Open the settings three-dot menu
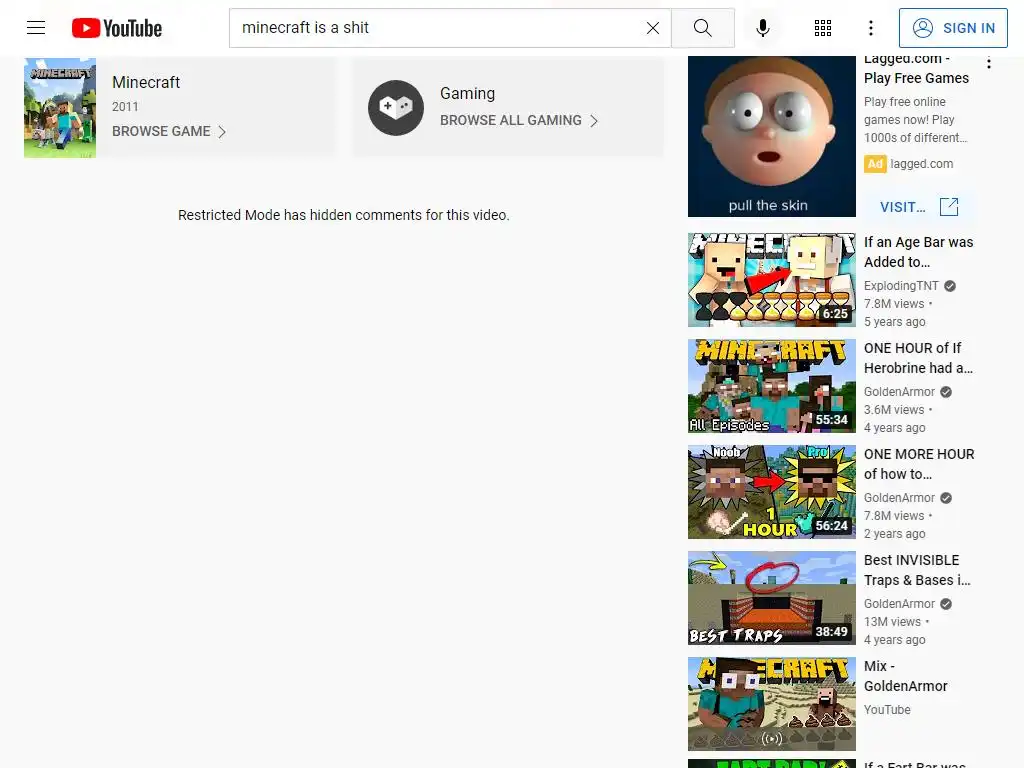 tap(871, 28)
